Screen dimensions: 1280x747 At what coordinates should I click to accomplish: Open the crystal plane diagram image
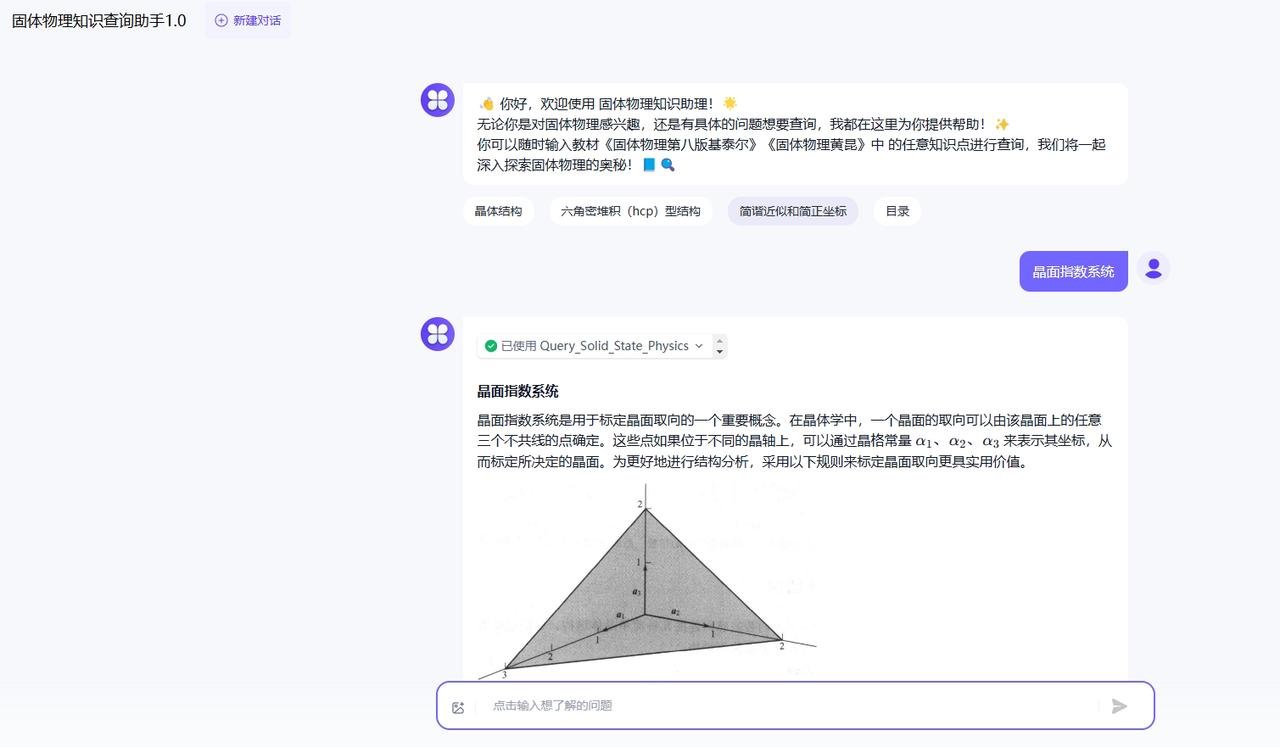coord(647,585)
